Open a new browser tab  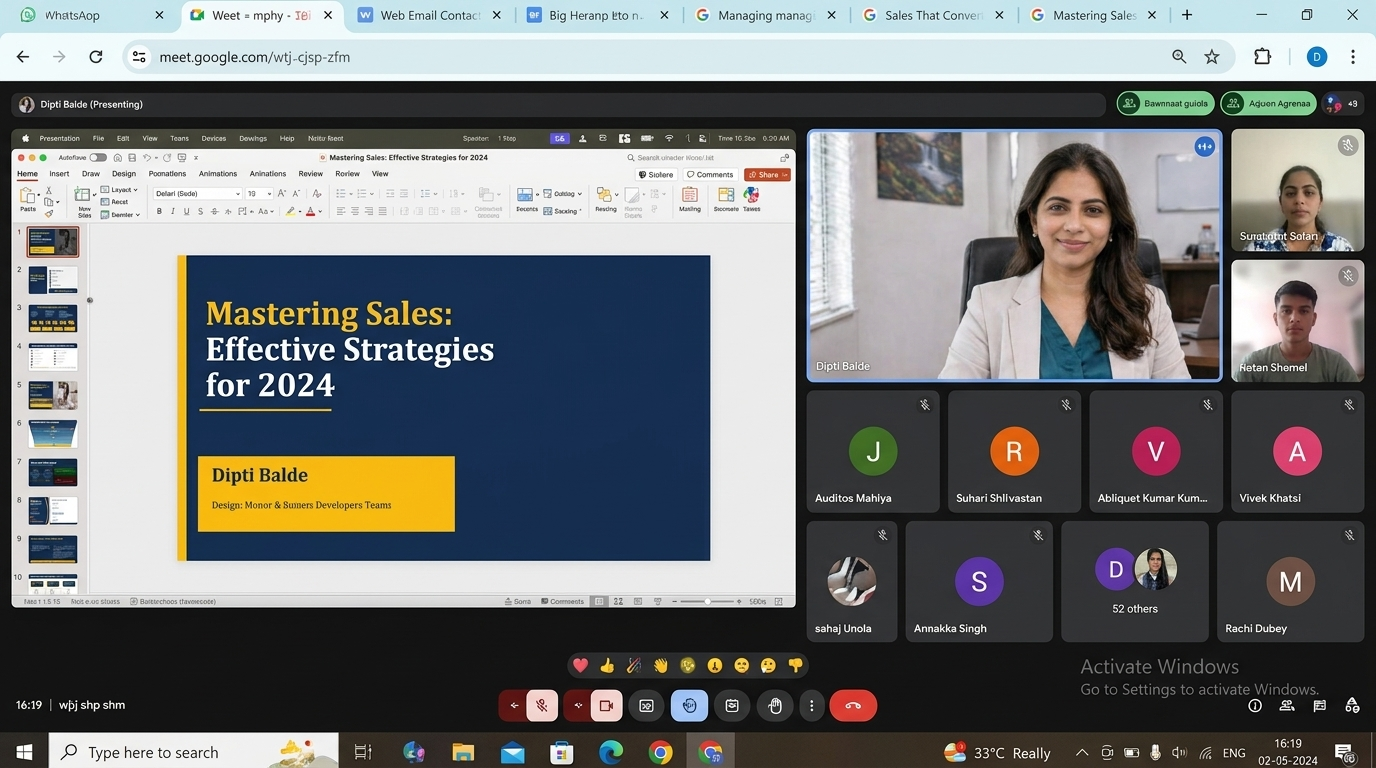(x=1187, y=15)
